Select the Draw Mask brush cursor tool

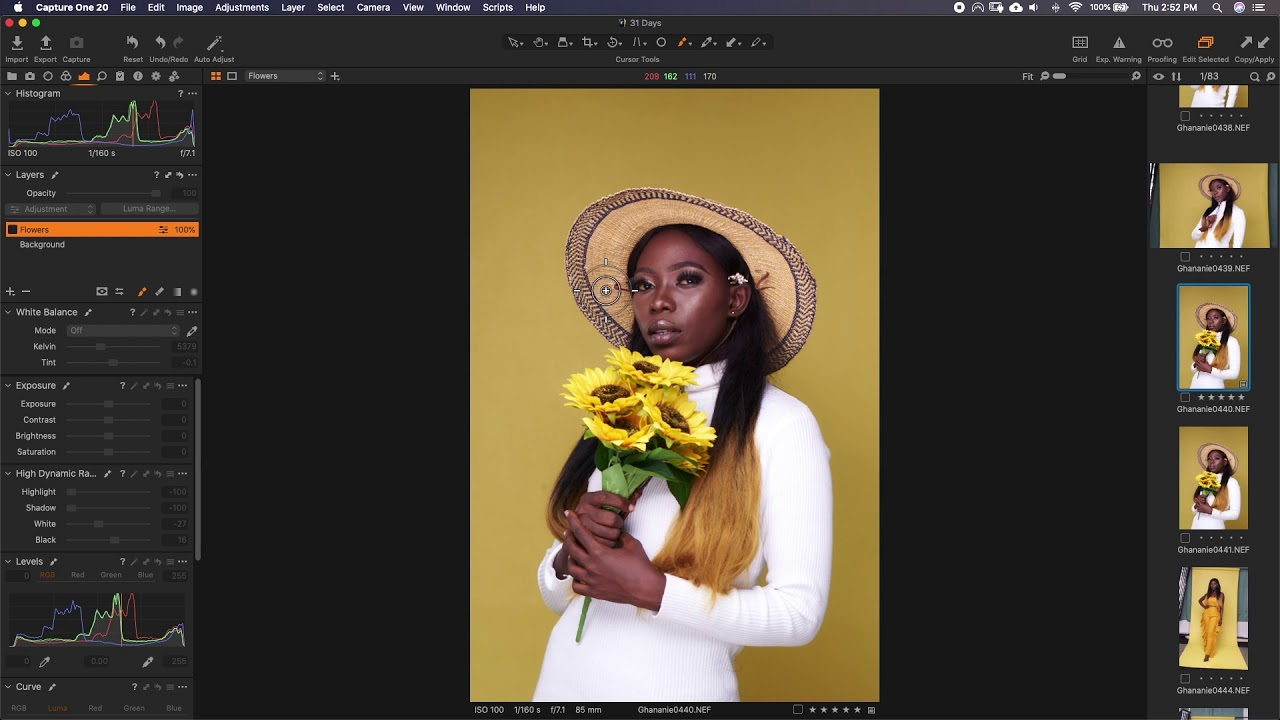pyautogui.click(x=684, y=42)
